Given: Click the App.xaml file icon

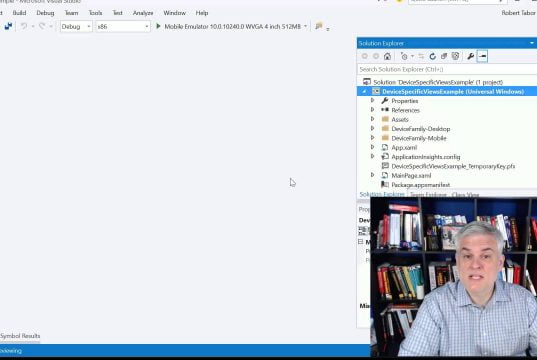Looking at the screenshot, I should pos(385,147).
